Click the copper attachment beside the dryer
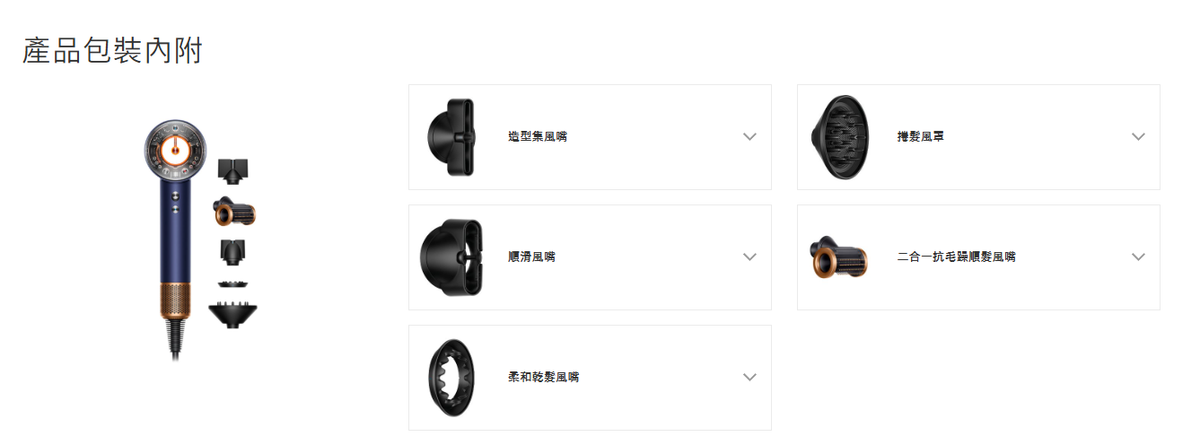Viewport: 1200px width, 435px height. (x=234, y=212)
